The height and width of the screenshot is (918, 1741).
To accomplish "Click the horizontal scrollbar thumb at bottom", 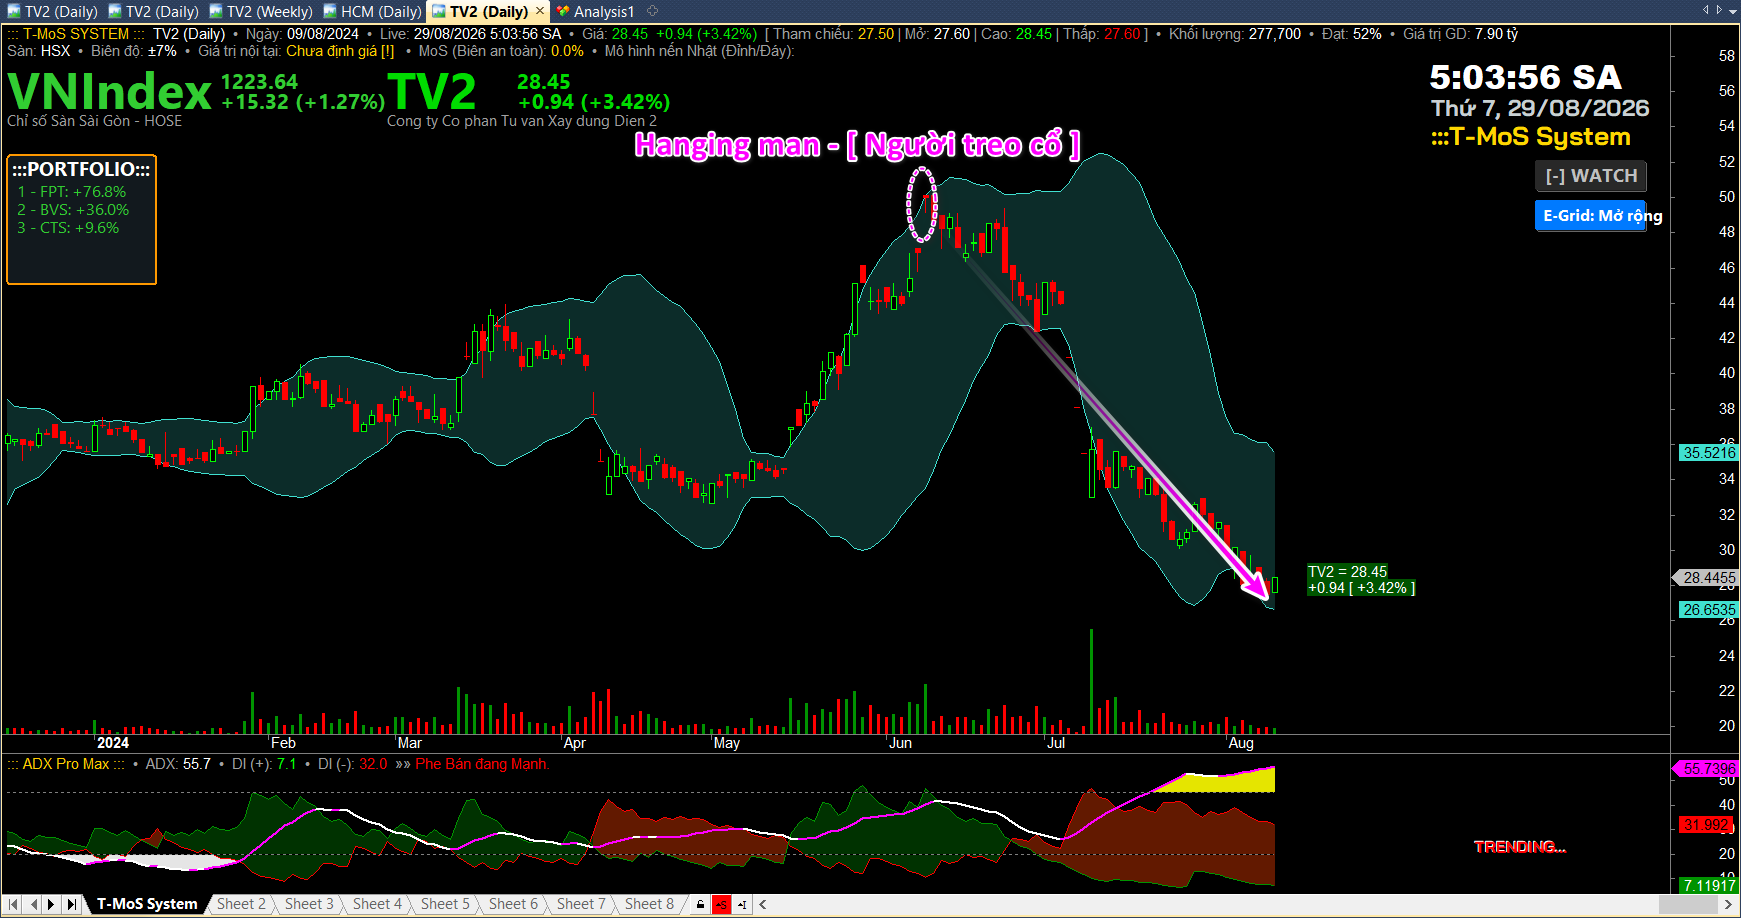I will pyautogui.click(x=1688, y=905).
